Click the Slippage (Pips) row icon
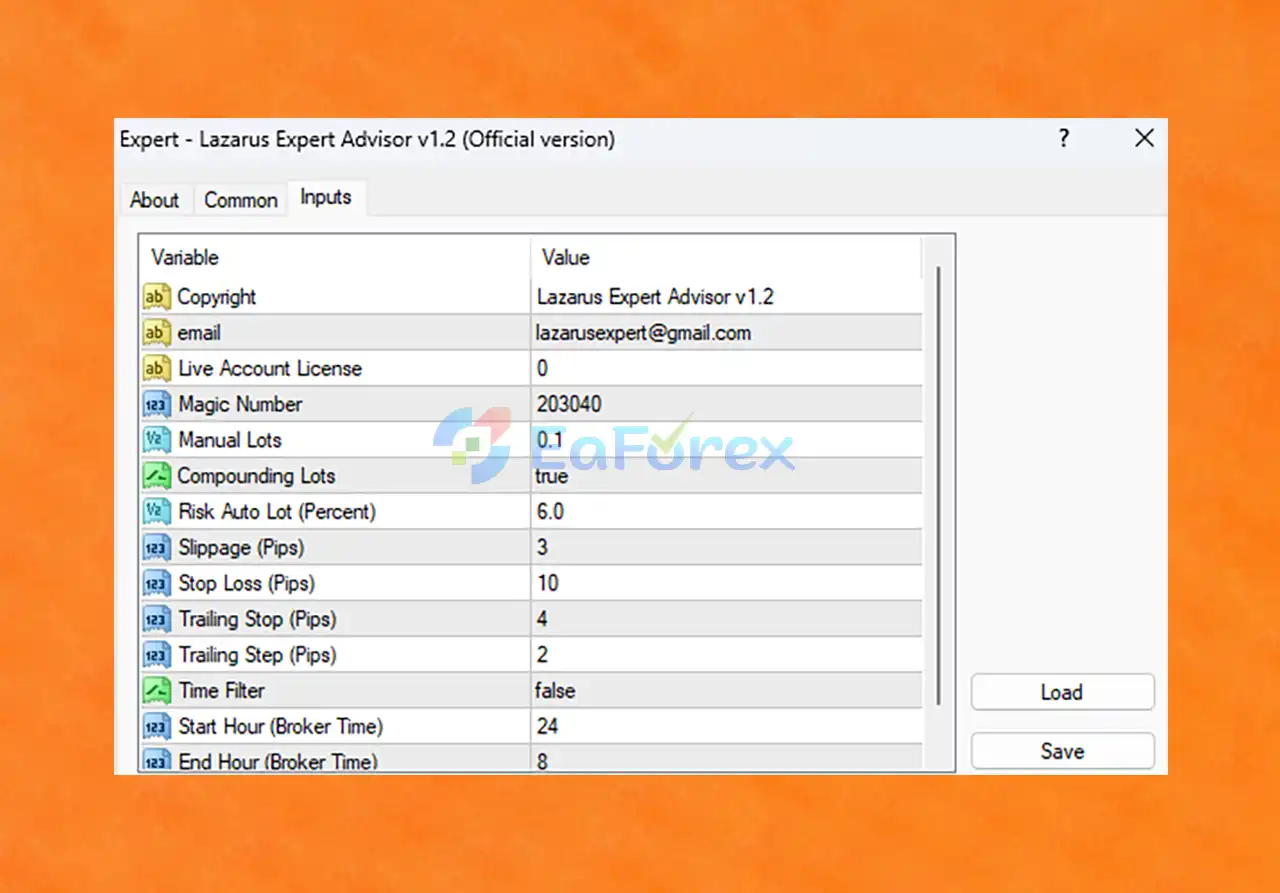The height and width of the screenshot is (893, 1280). tap(157, 548)
